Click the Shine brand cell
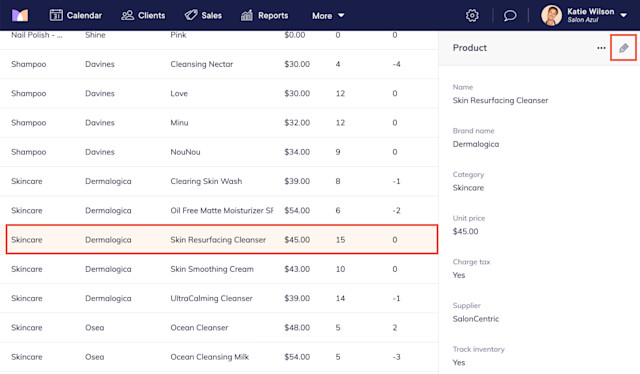 [x=95, y=35]
